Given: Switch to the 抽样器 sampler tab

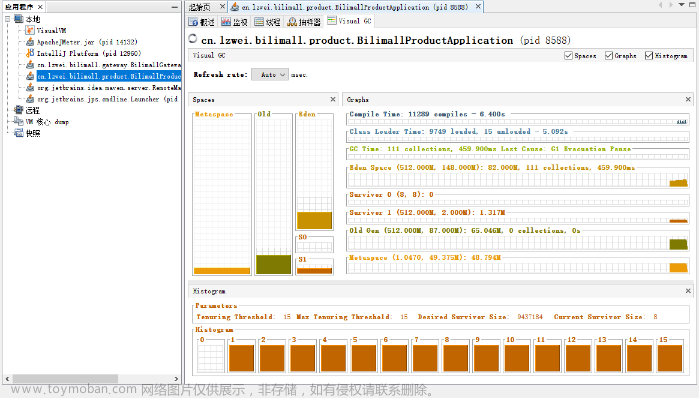Looking at the screenshot, I should click(304, 22).
